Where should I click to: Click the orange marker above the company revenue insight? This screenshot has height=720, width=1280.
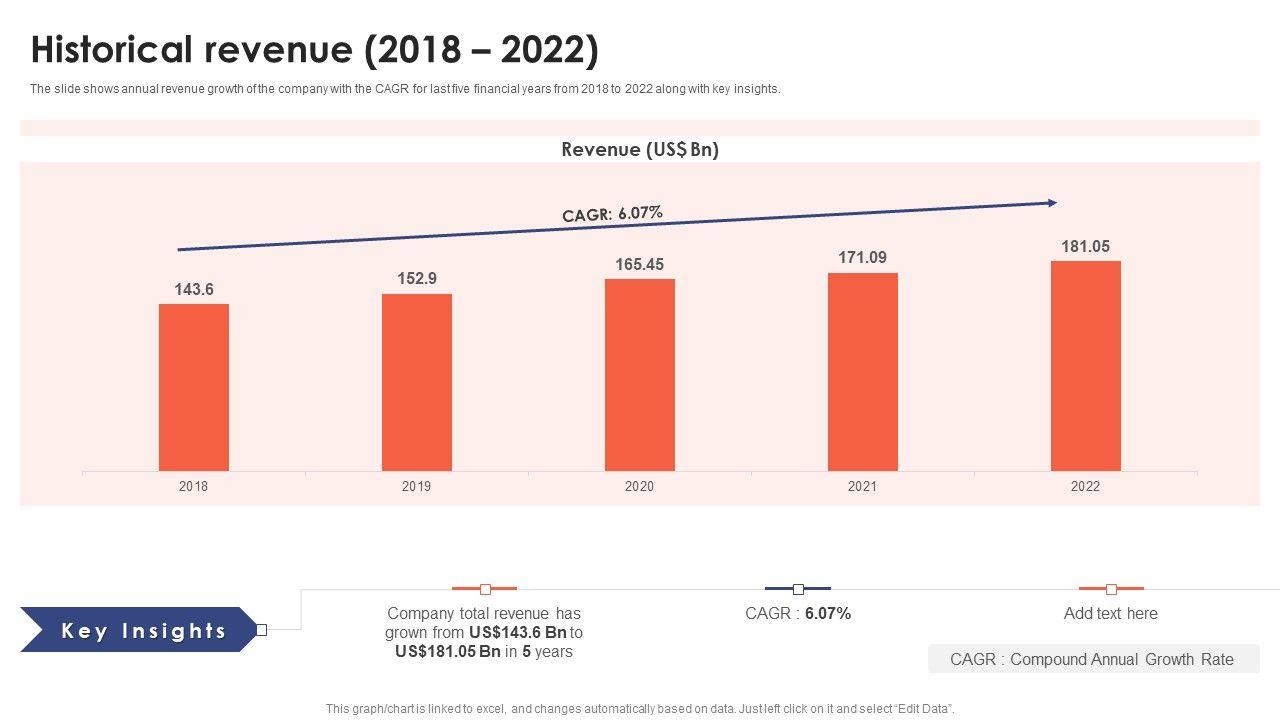485,589
